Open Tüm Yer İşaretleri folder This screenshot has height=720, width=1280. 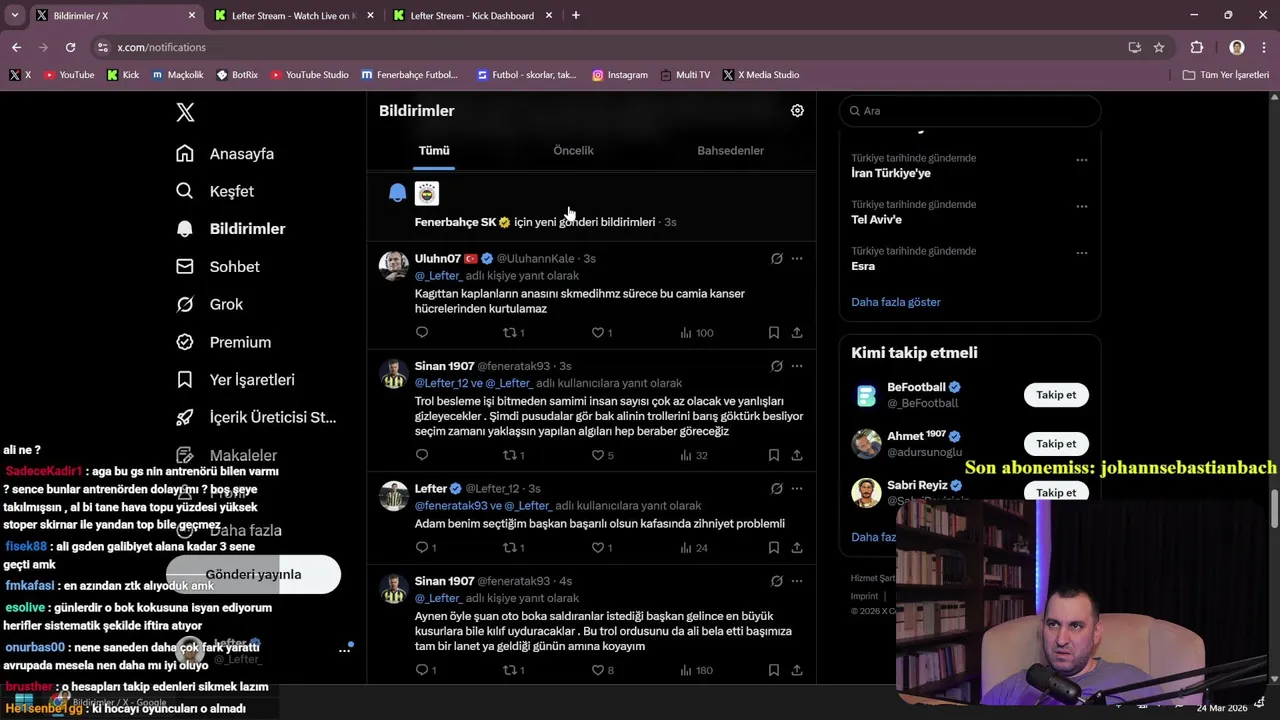pyautogui.click(x=1225, y=75)
